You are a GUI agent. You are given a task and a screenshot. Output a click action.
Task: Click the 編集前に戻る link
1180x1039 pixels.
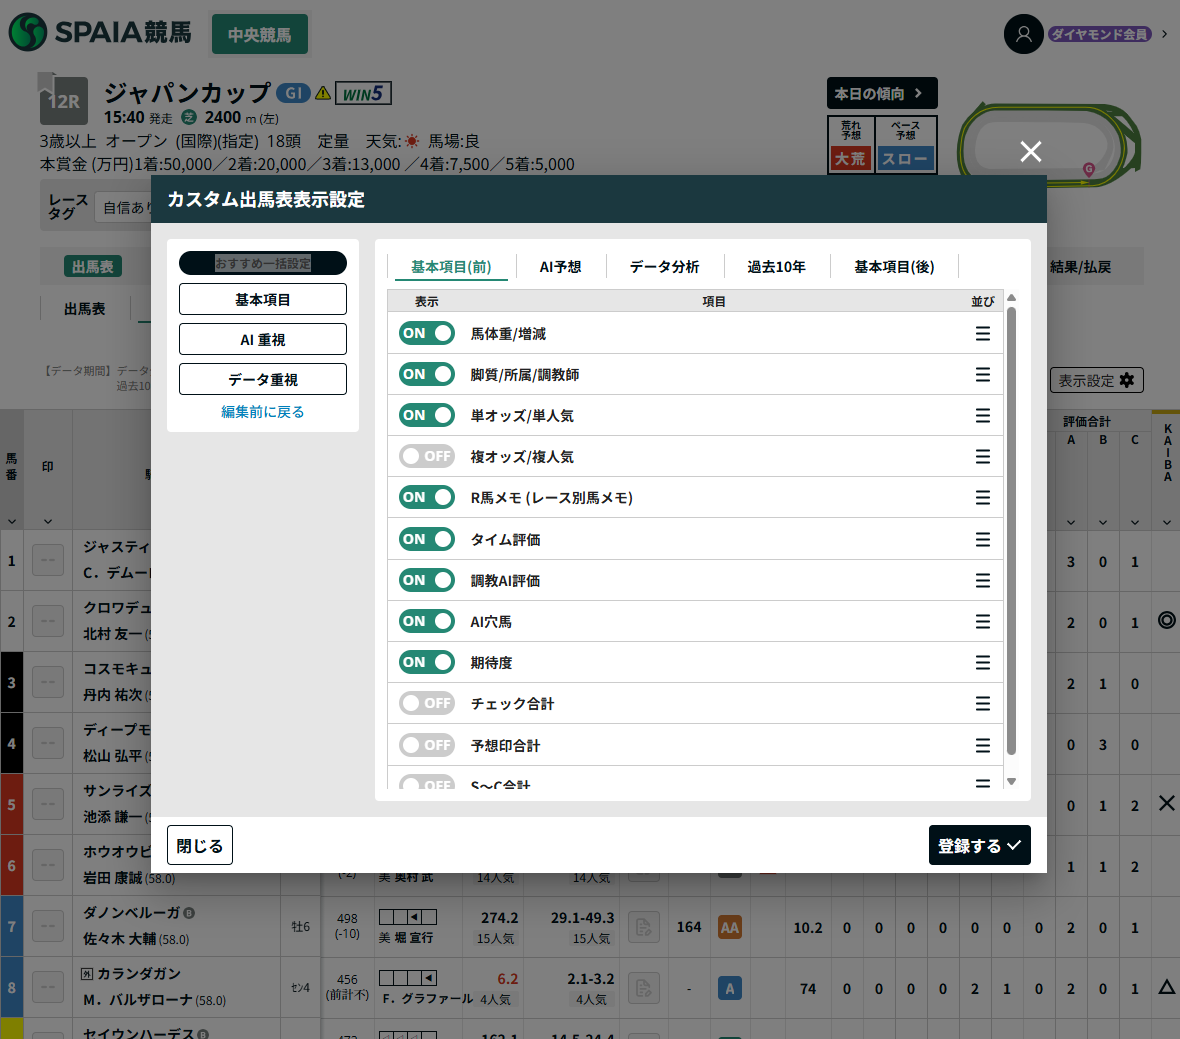click(x=262, y=412)
